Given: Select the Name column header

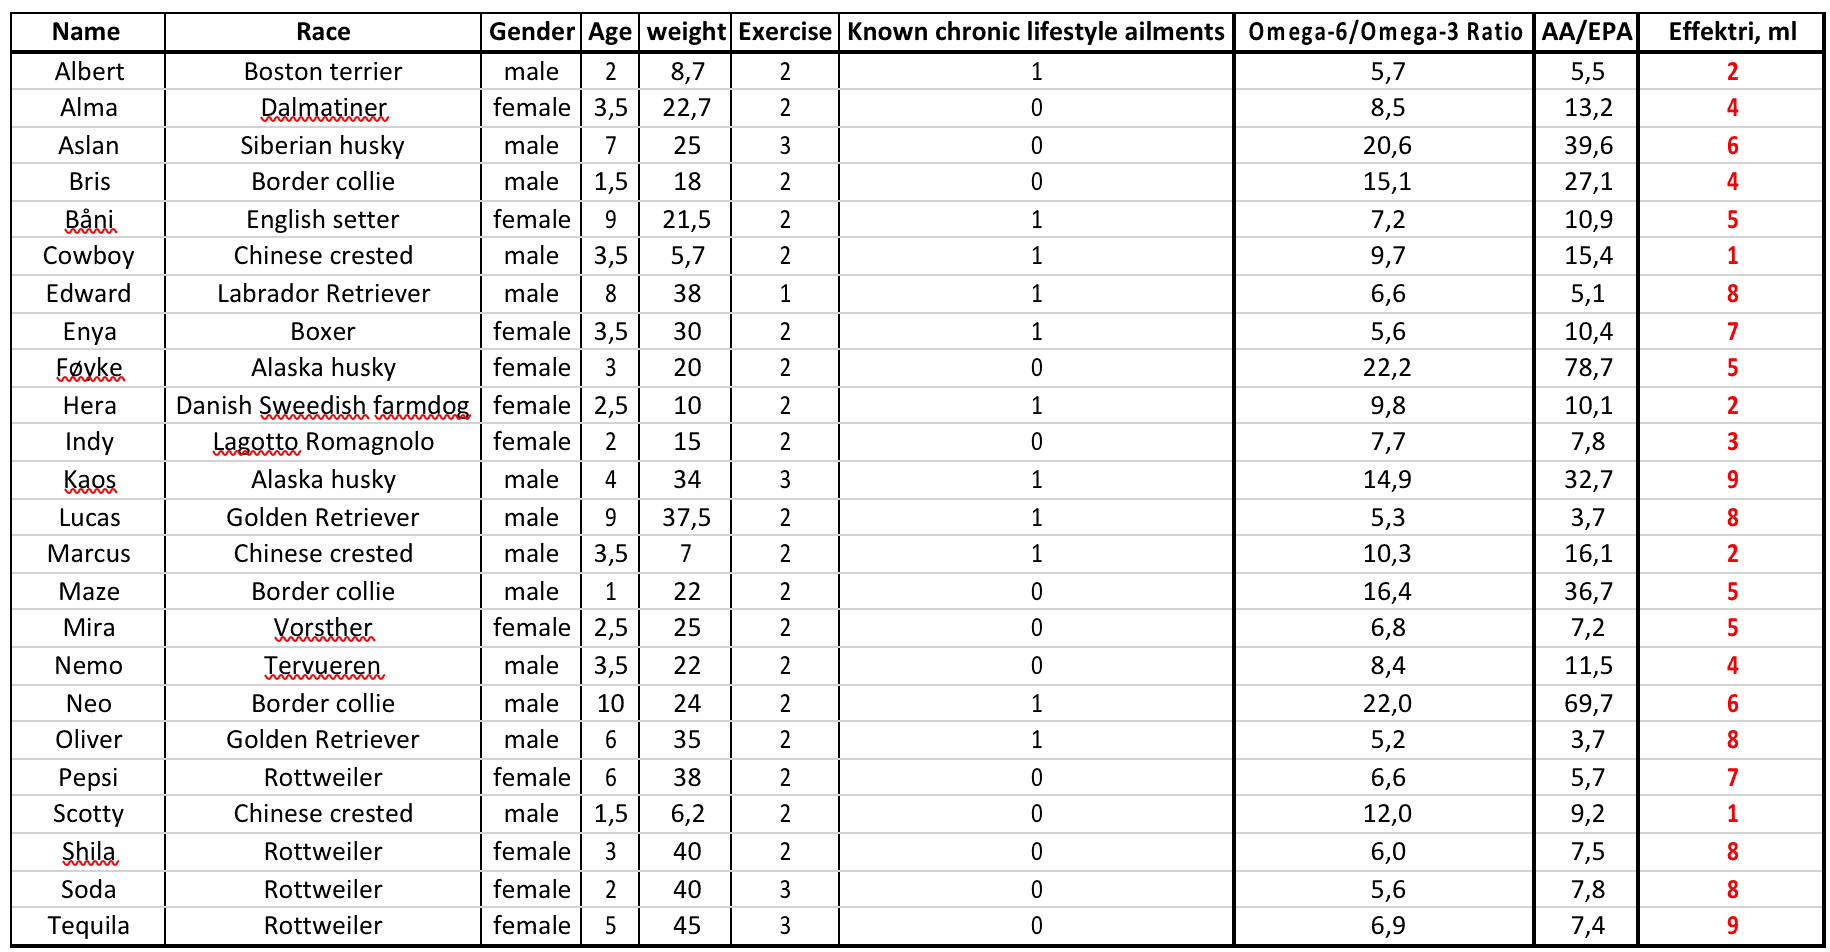Looking at the screenshot, I should pyautogui.click(x=87, y=32).
